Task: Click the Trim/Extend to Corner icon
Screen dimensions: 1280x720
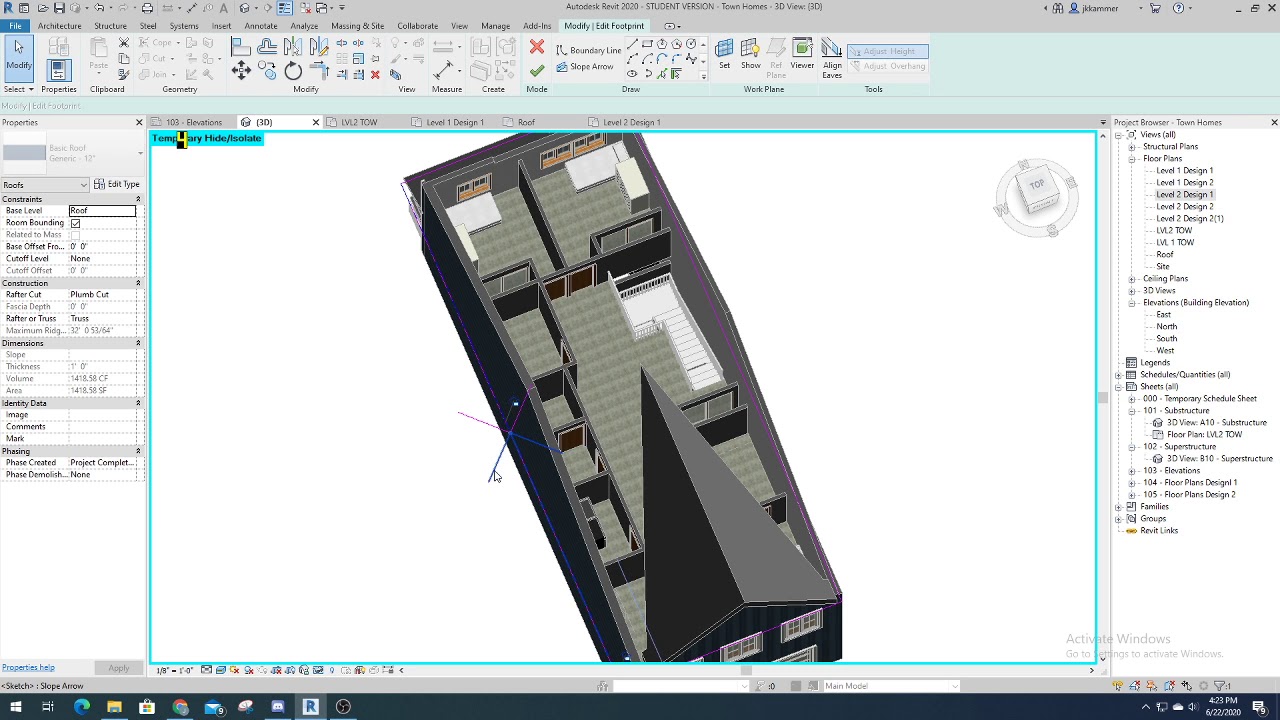Action: tap(320, 70)
